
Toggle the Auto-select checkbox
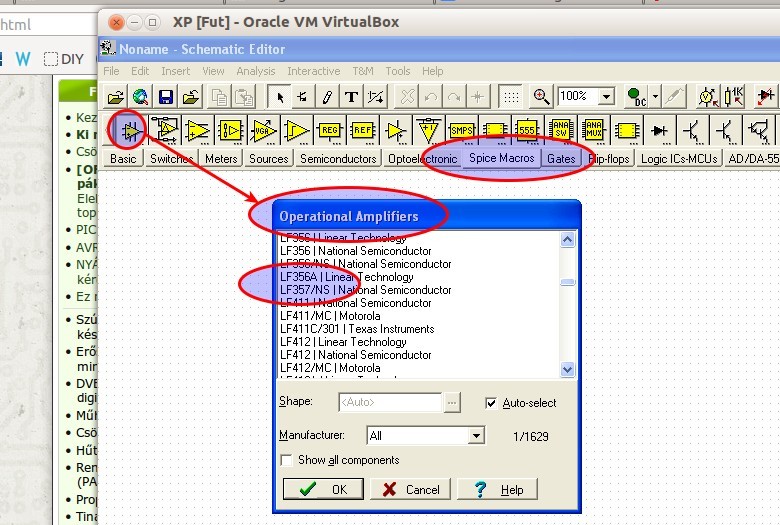pyautogui.click(x=491, y=403)
